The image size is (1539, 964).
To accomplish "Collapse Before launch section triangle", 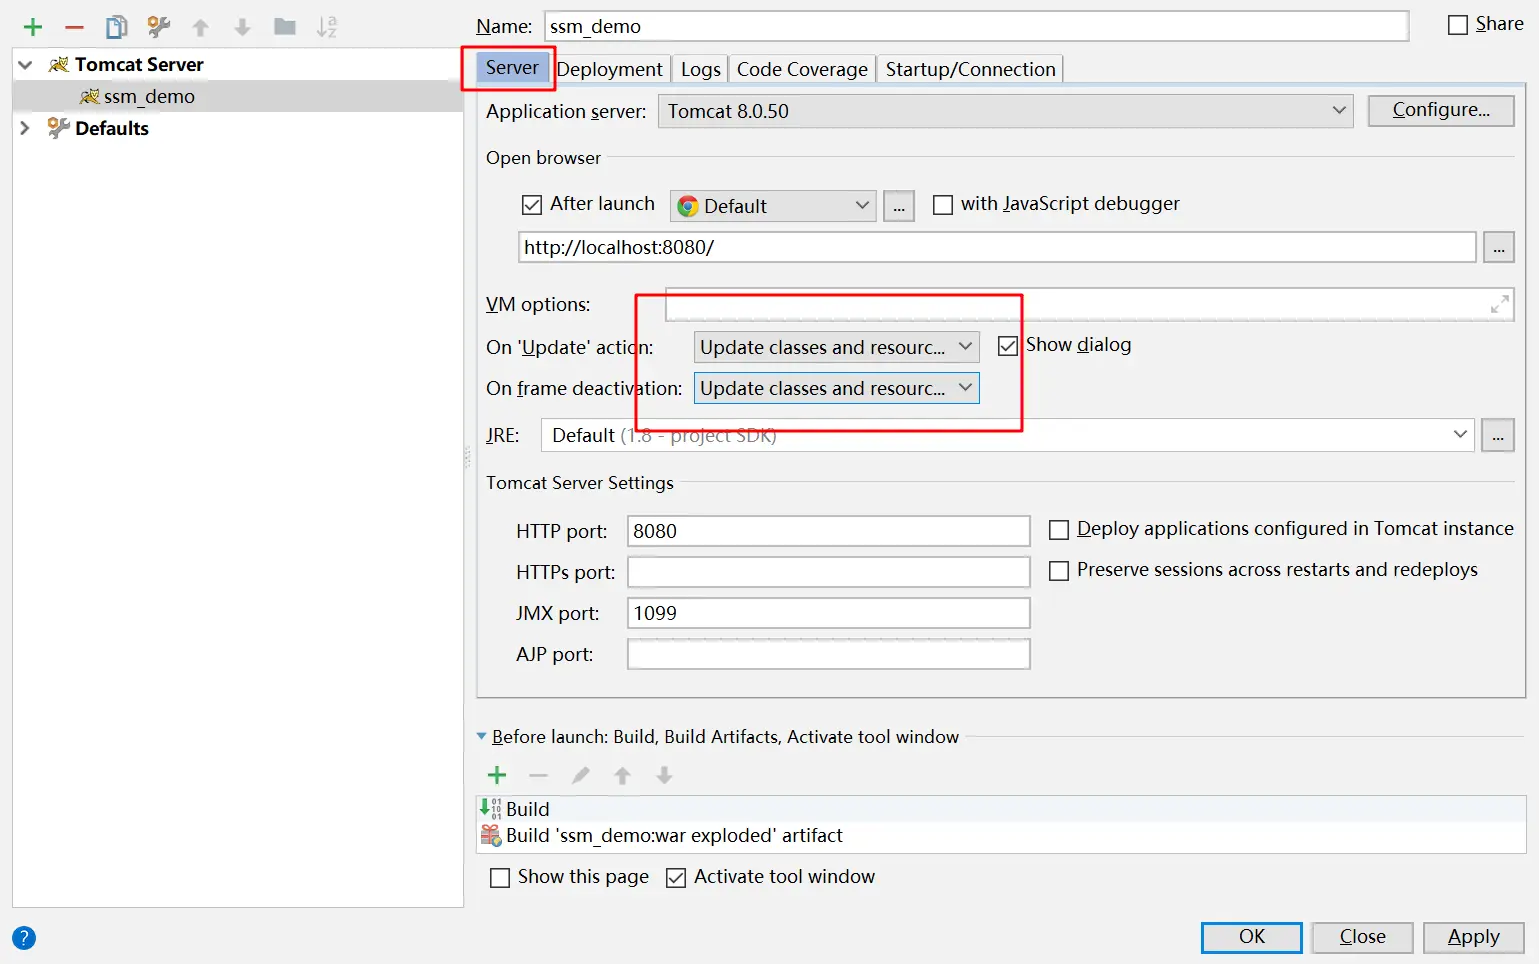I will [482, 737].
